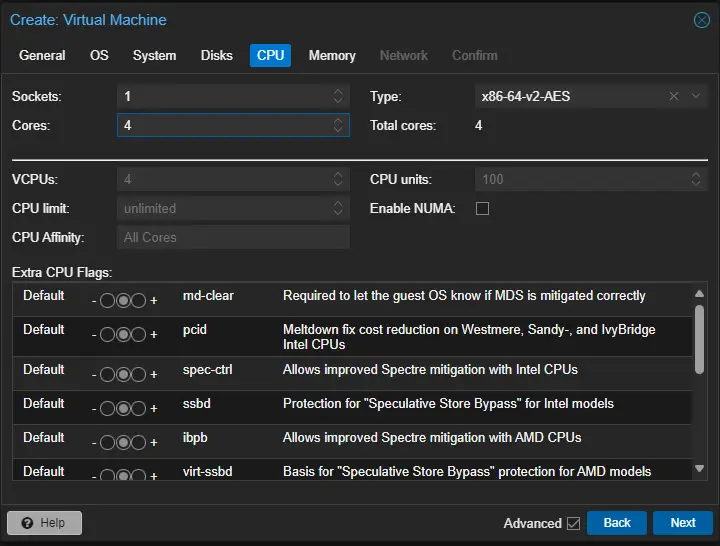The image size is (720, 546).
Task: Decrease Cores value with down arrow
Action: (x=339, y=130)
